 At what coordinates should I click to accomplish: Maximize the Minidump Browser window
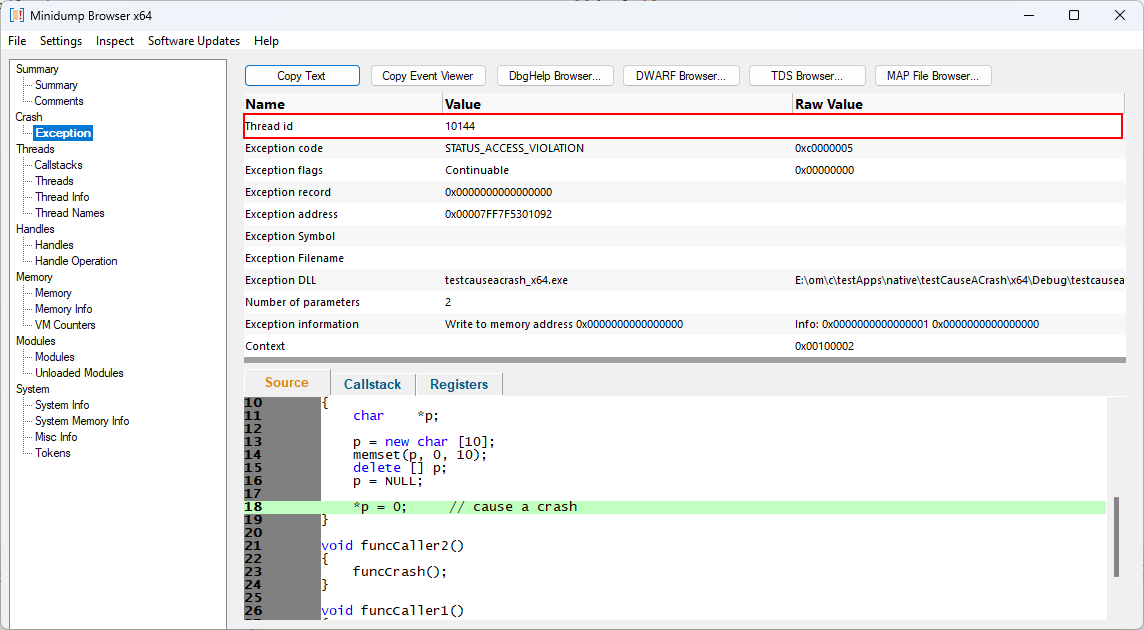1074,15
